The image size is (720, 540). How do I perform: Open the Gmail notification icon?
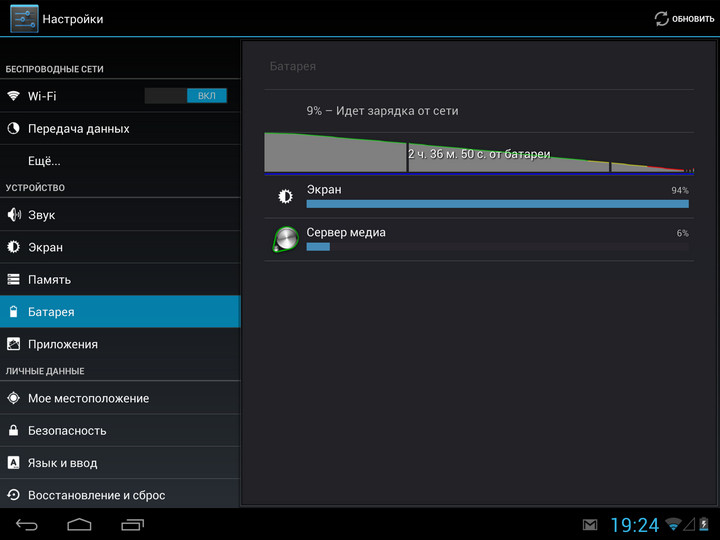tap(590, 524)
